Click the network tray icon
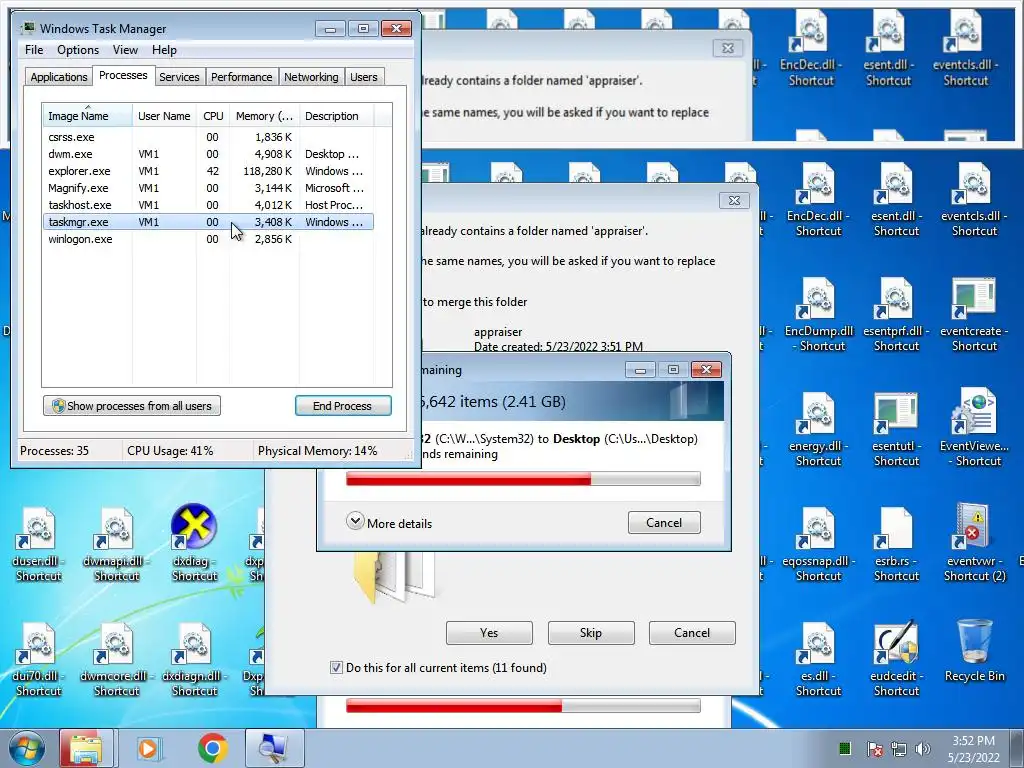 pyautogui.click(x=899, y=749)
